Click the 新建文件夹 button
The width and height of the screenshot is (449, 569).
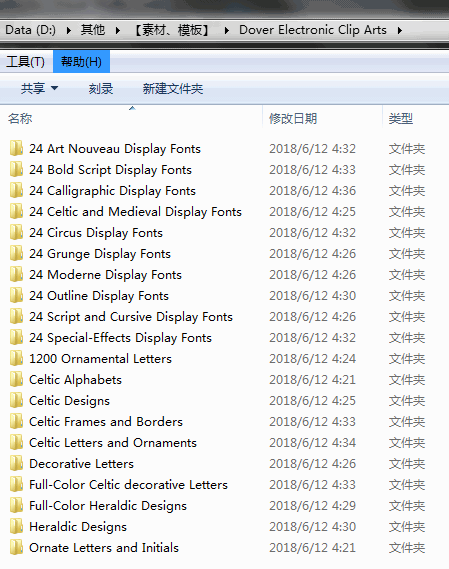tap(173, 89)
